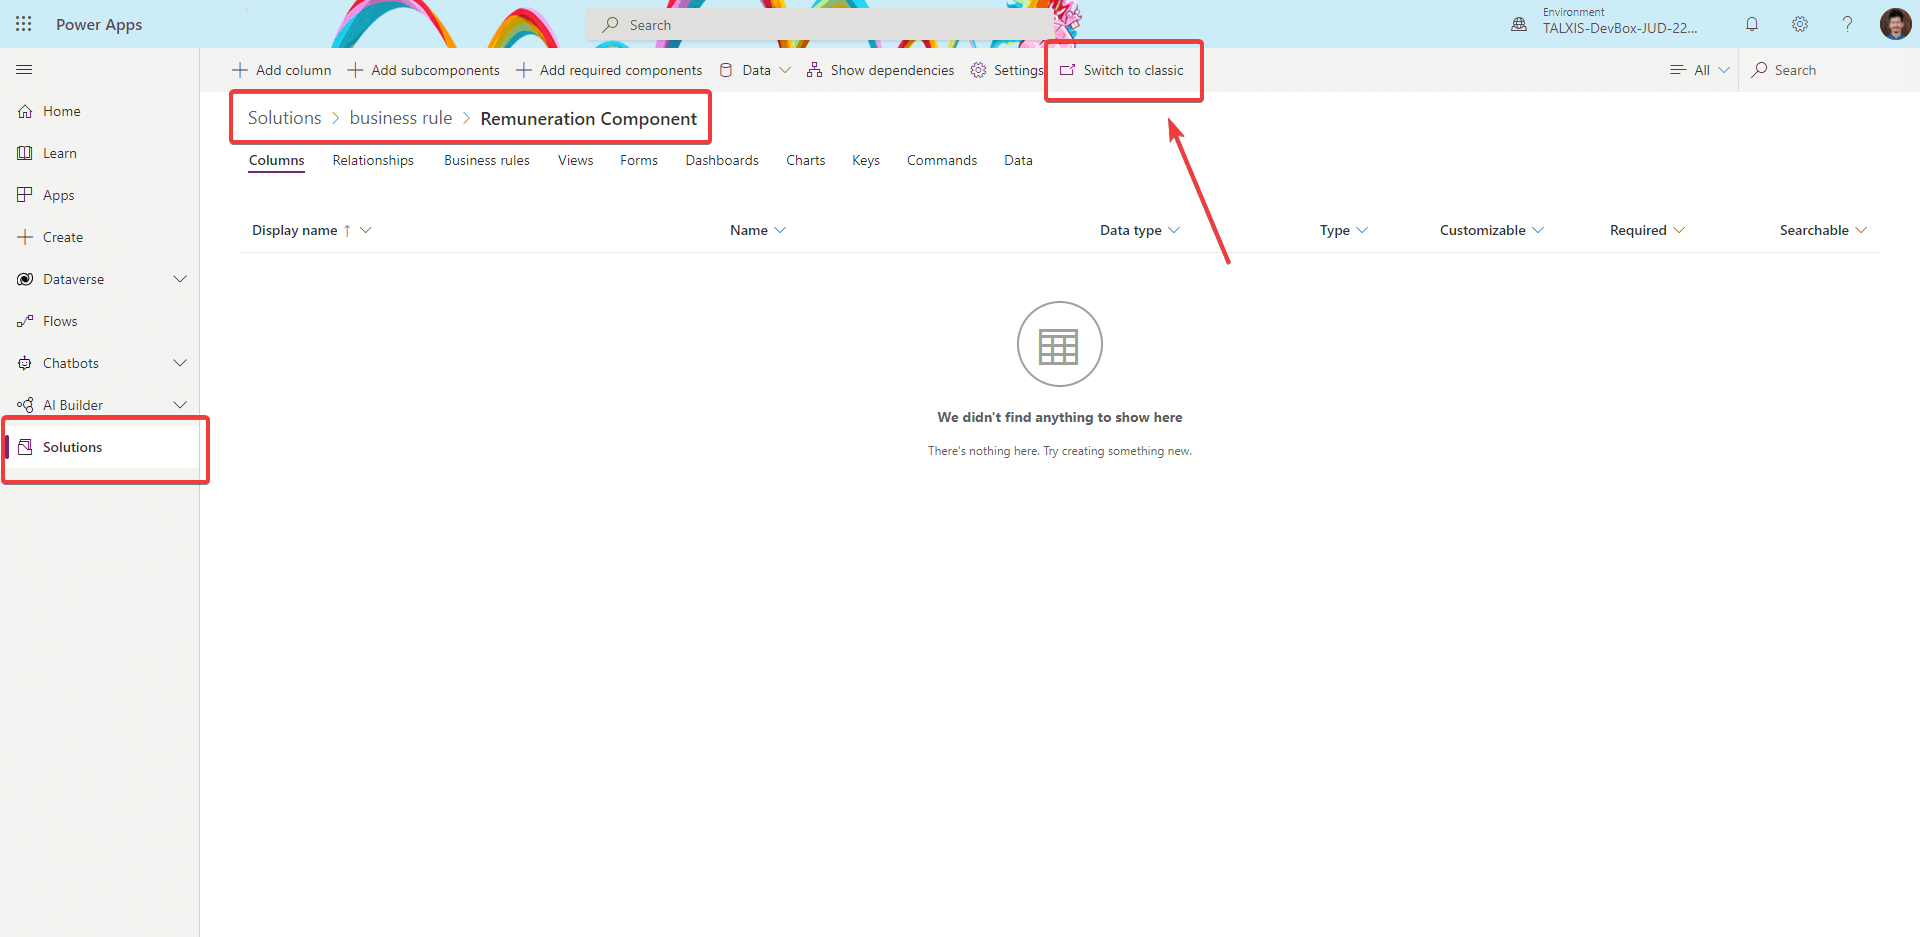Open the Data tab in tab strip

pos(1018,160)
